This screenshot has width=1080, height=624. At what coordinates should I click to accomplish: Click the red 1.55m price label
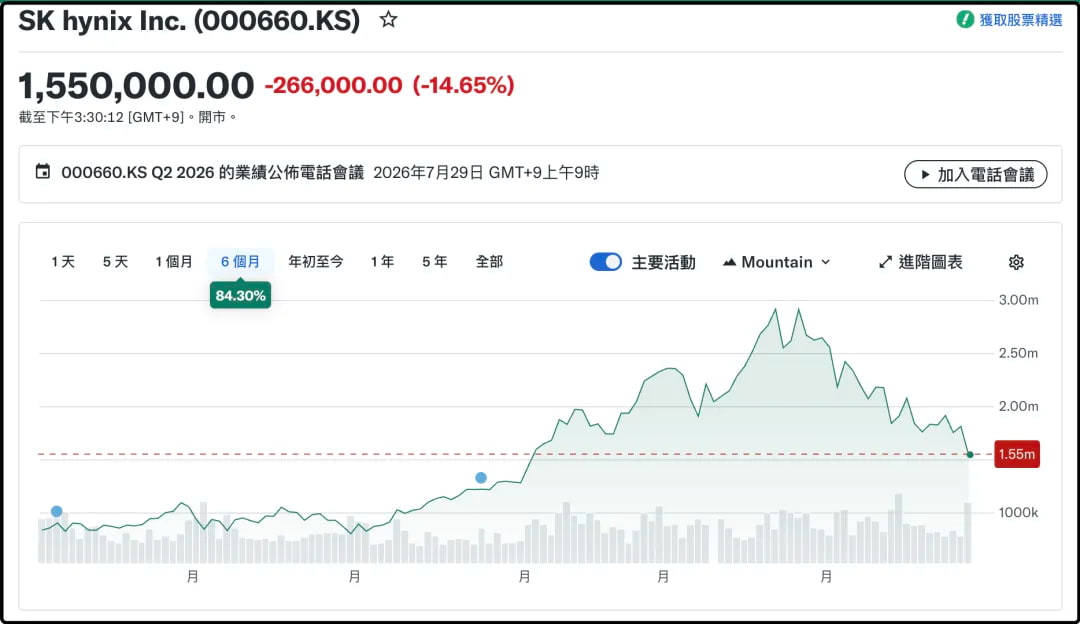[x=1017, y=454]
